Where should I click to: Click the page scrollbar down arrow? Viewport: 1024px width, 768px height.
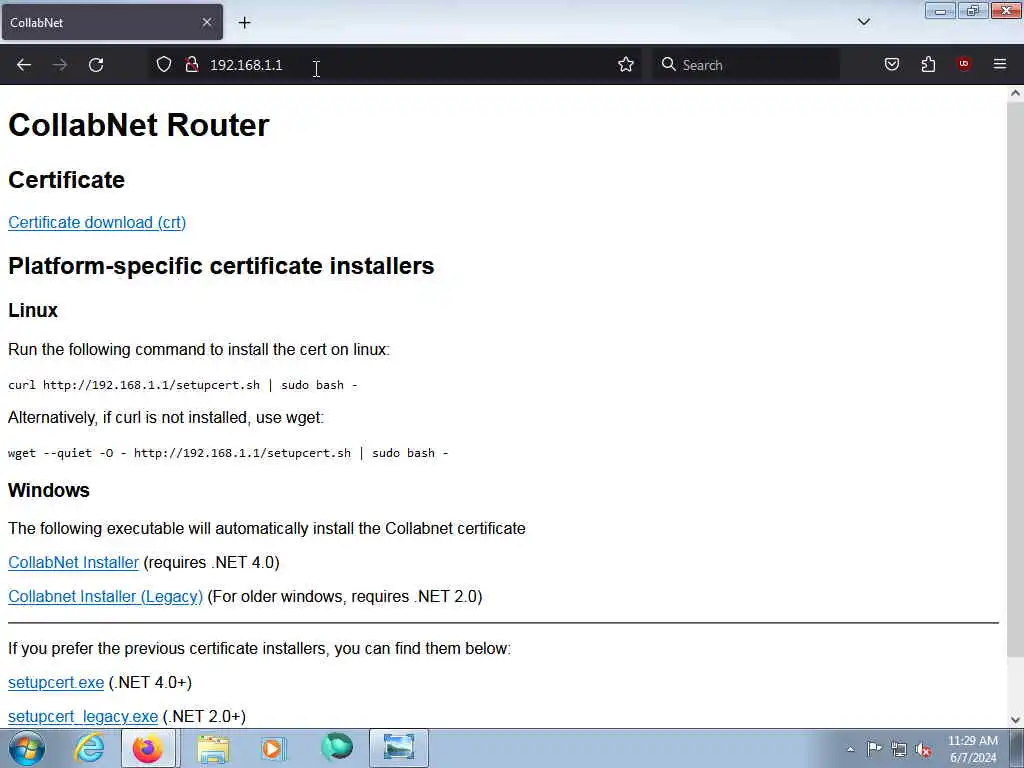[x=1015, y=720]
